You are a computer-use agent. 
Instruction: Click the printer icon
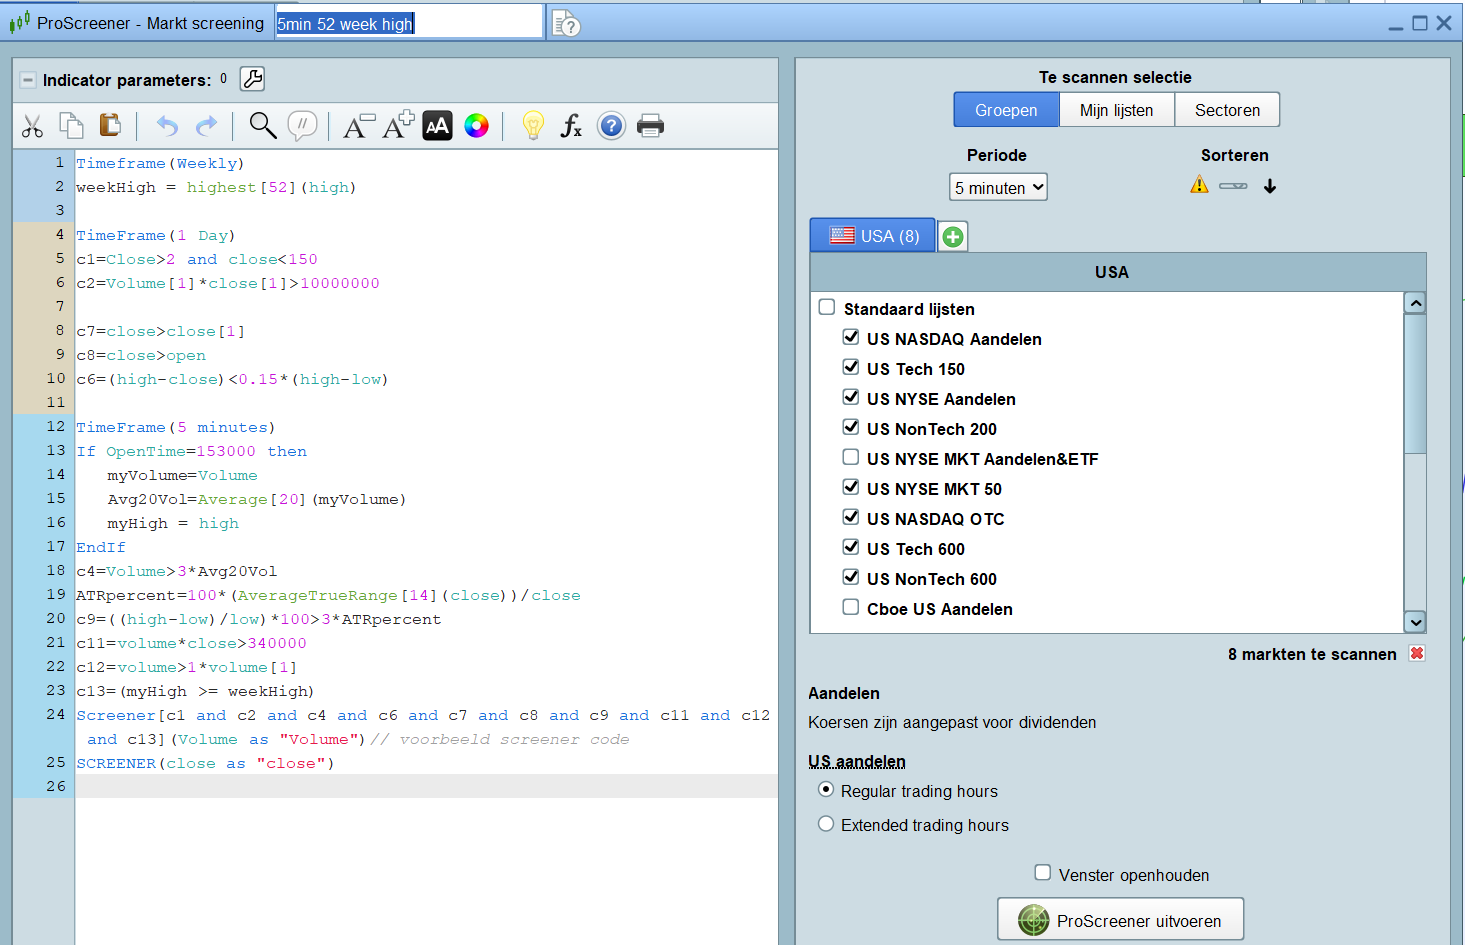tap(650, 126)
